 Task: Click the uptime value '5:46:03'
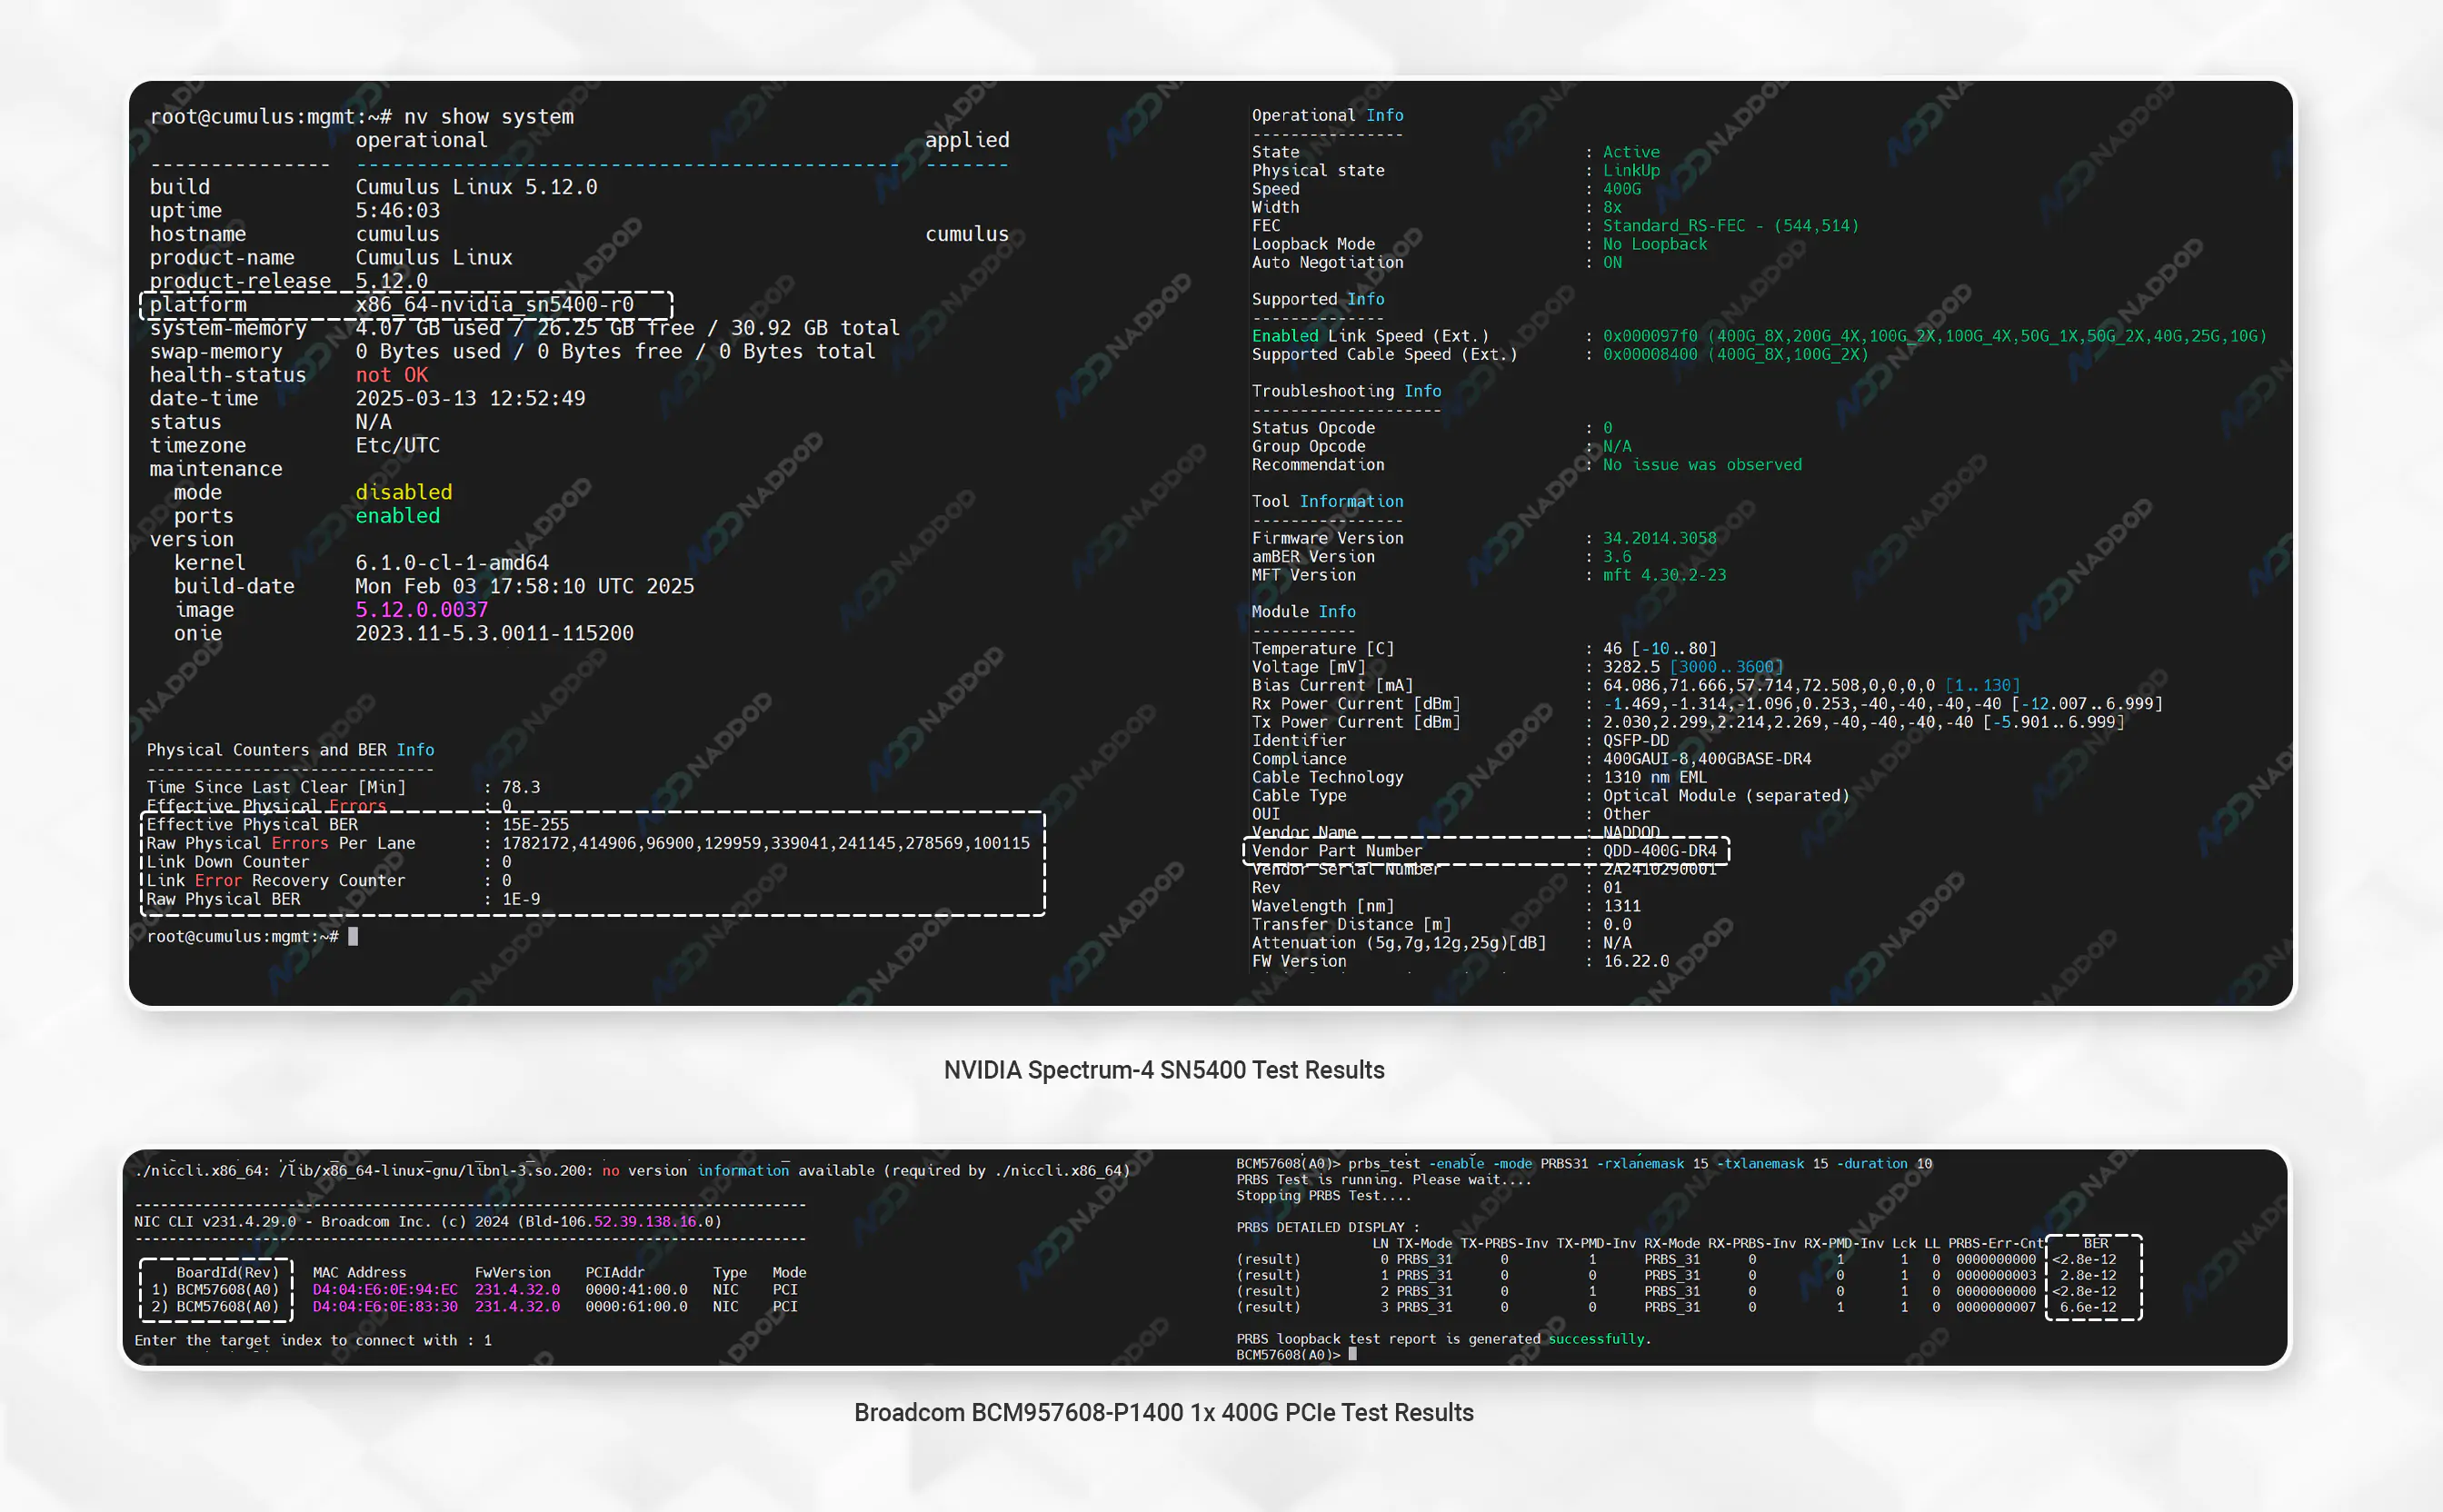click(x=397, y=211)
